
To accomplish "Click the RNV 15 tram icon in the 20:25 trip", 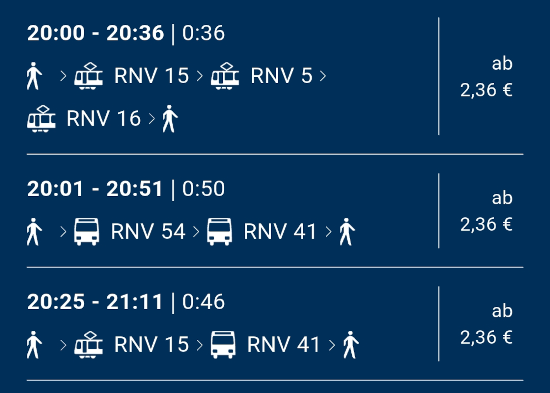I will coord(88,345).
